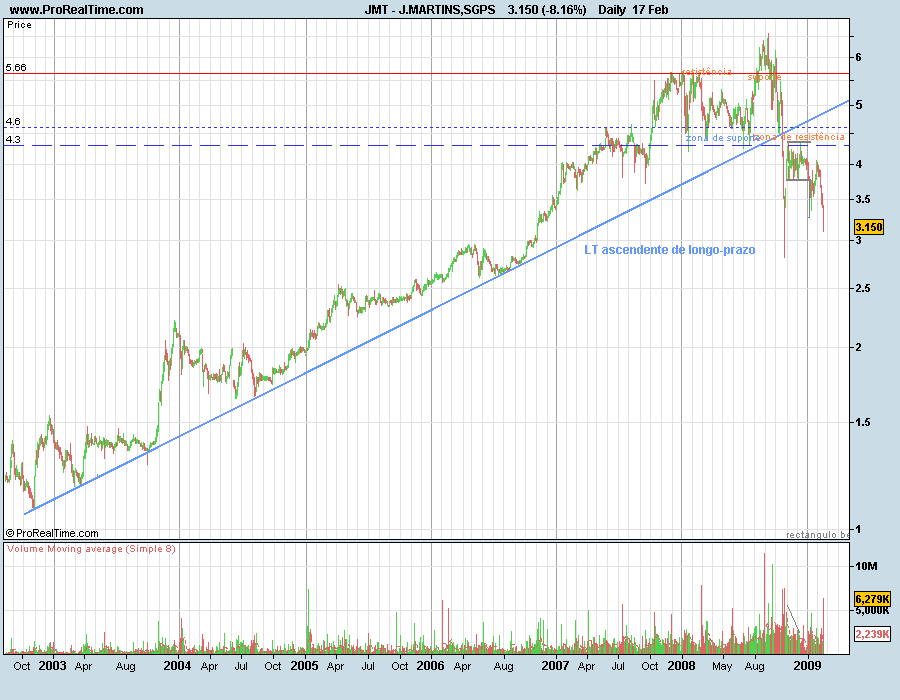Click the yellow 3.150 current price tag
The image size is (900, 700).
(869, 227)
